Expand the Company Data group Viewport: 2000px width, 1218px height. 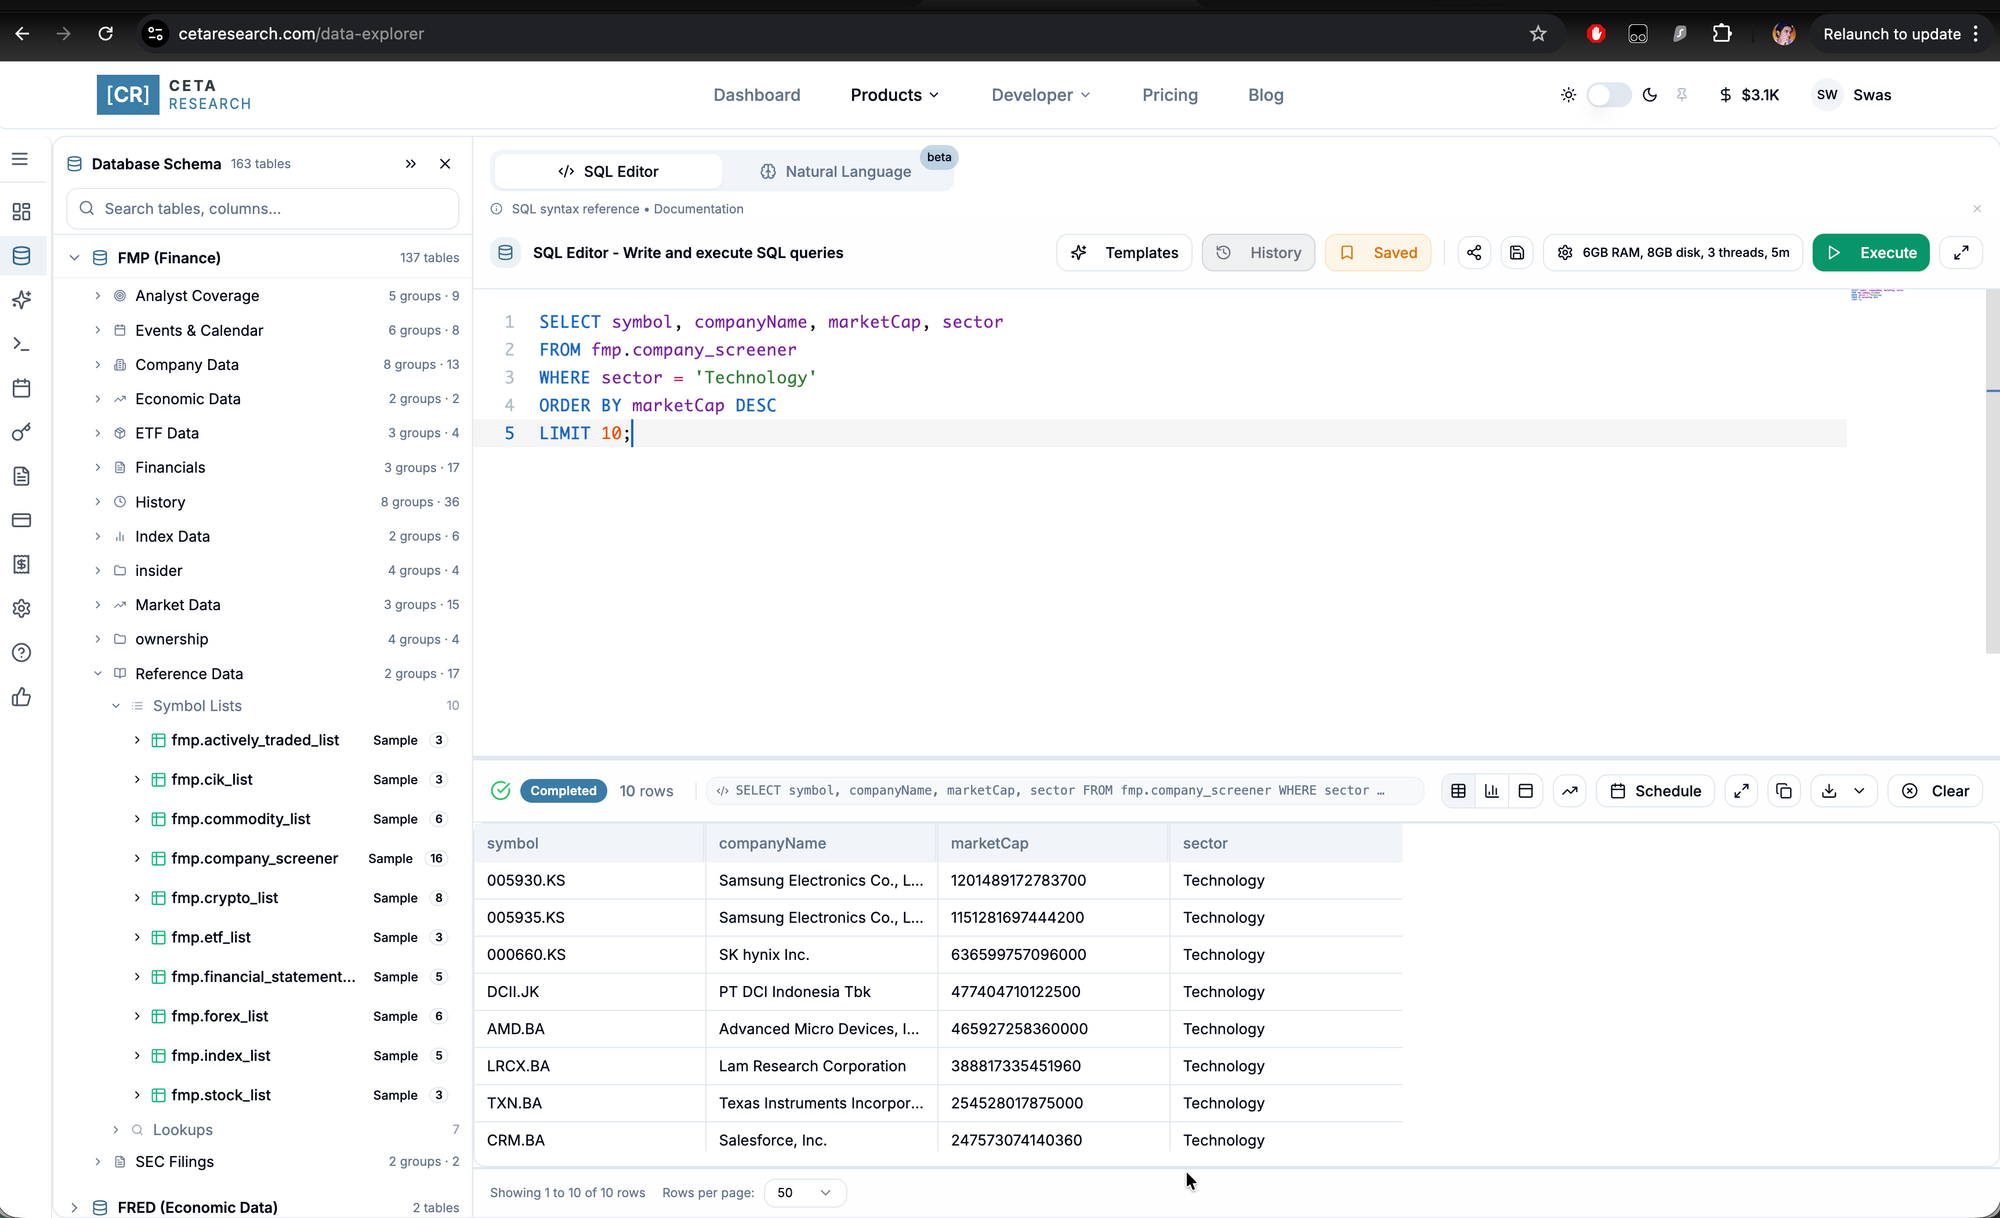click(98, 365)
